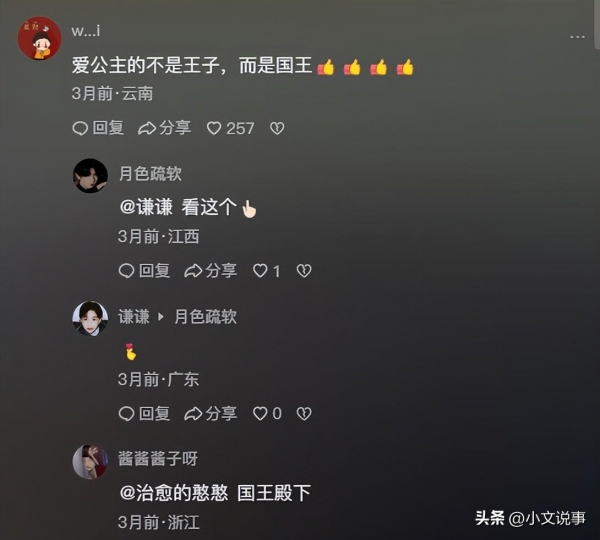Like w...i's comment with 257 likes

pos(230,128)
